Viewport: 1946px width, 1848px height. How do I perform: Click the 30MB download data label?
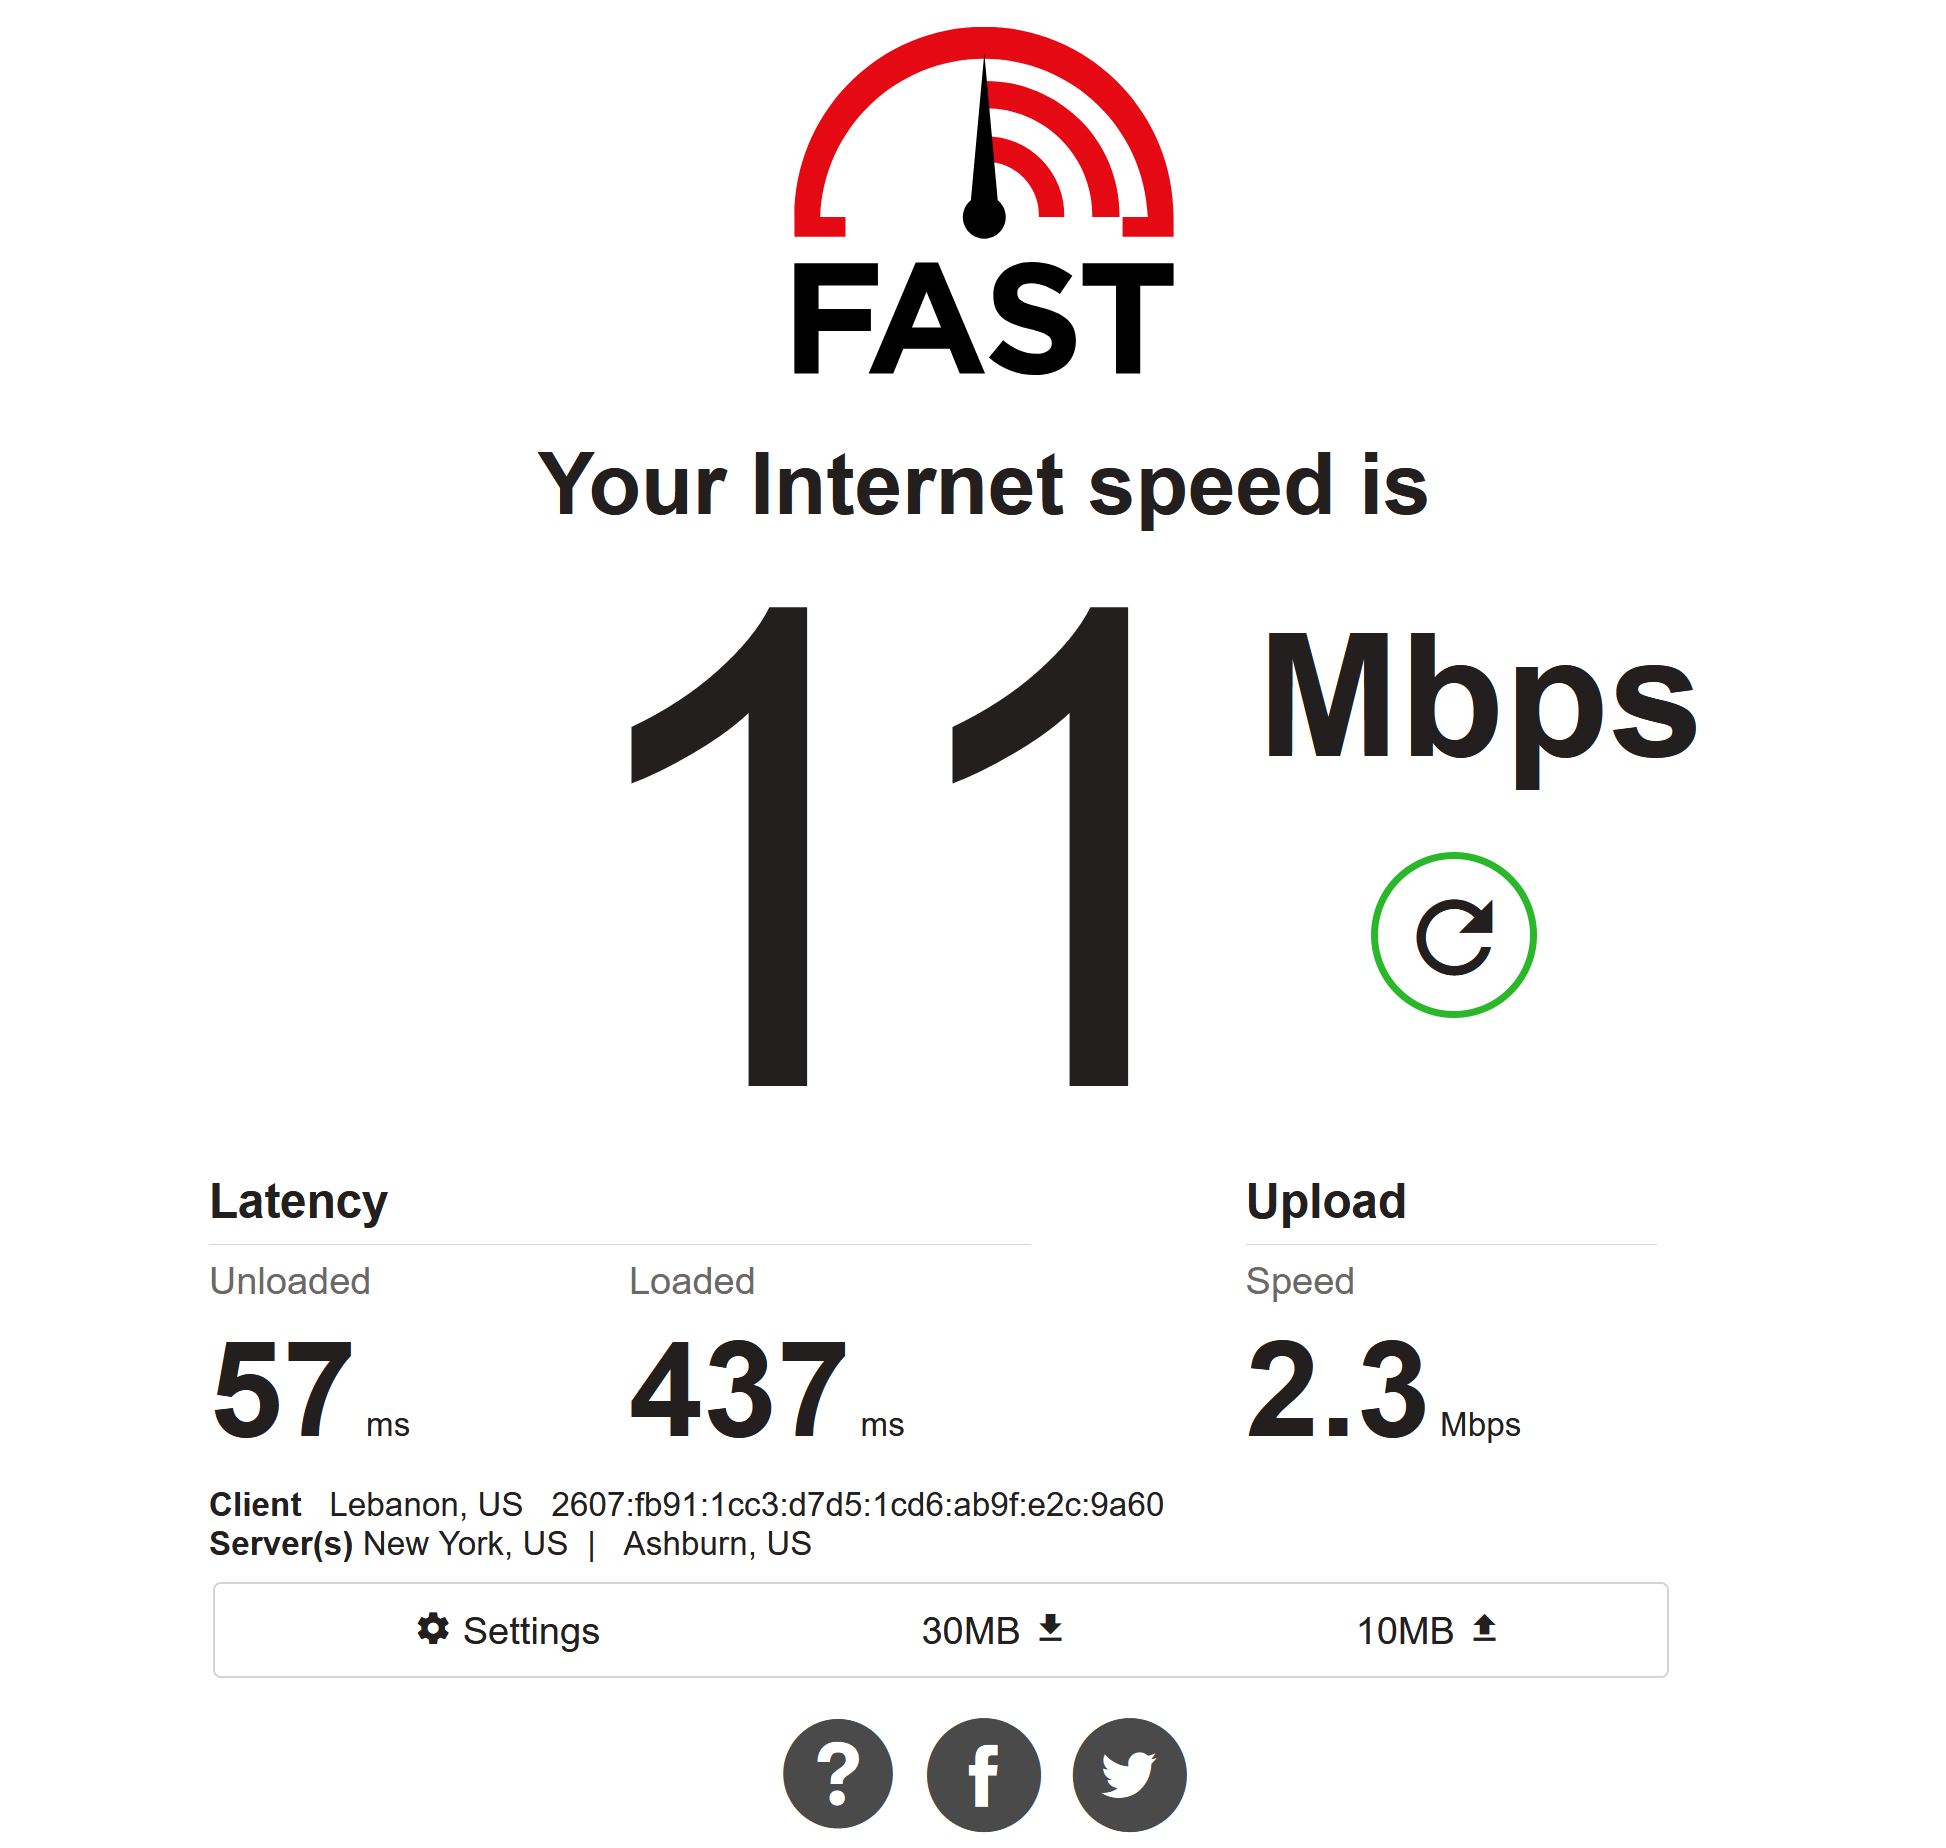[x=970, y=1631]
